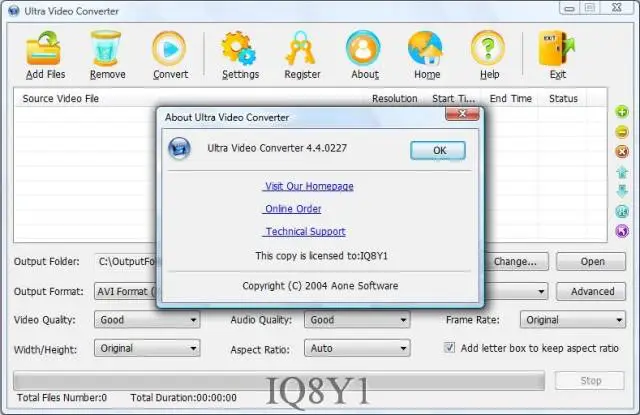Click the Ultra Video Converter icon in About dialog

[179, 148]
